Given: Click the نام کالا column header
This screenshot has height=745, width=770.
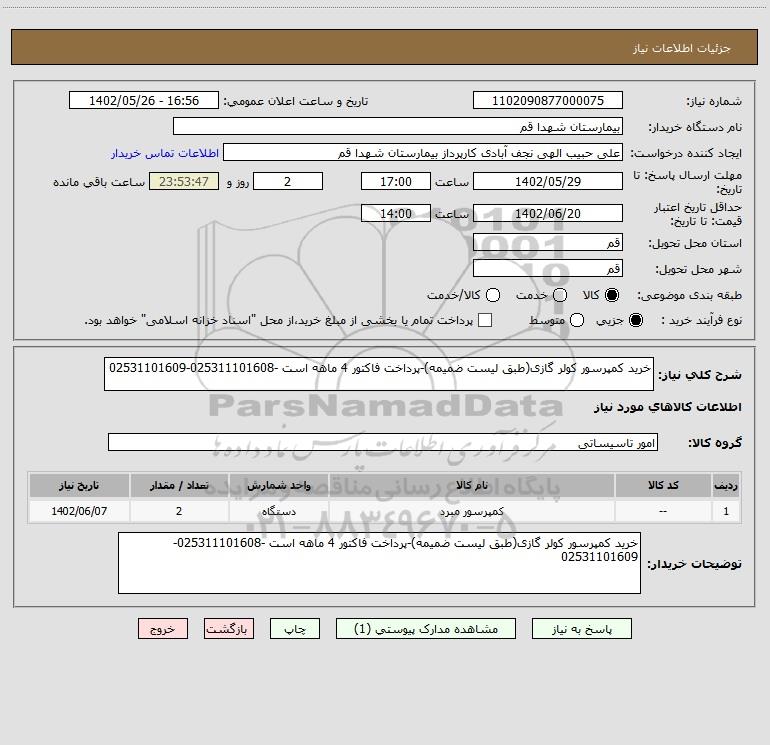Looking at the screenshot, I should coord(472,485).
